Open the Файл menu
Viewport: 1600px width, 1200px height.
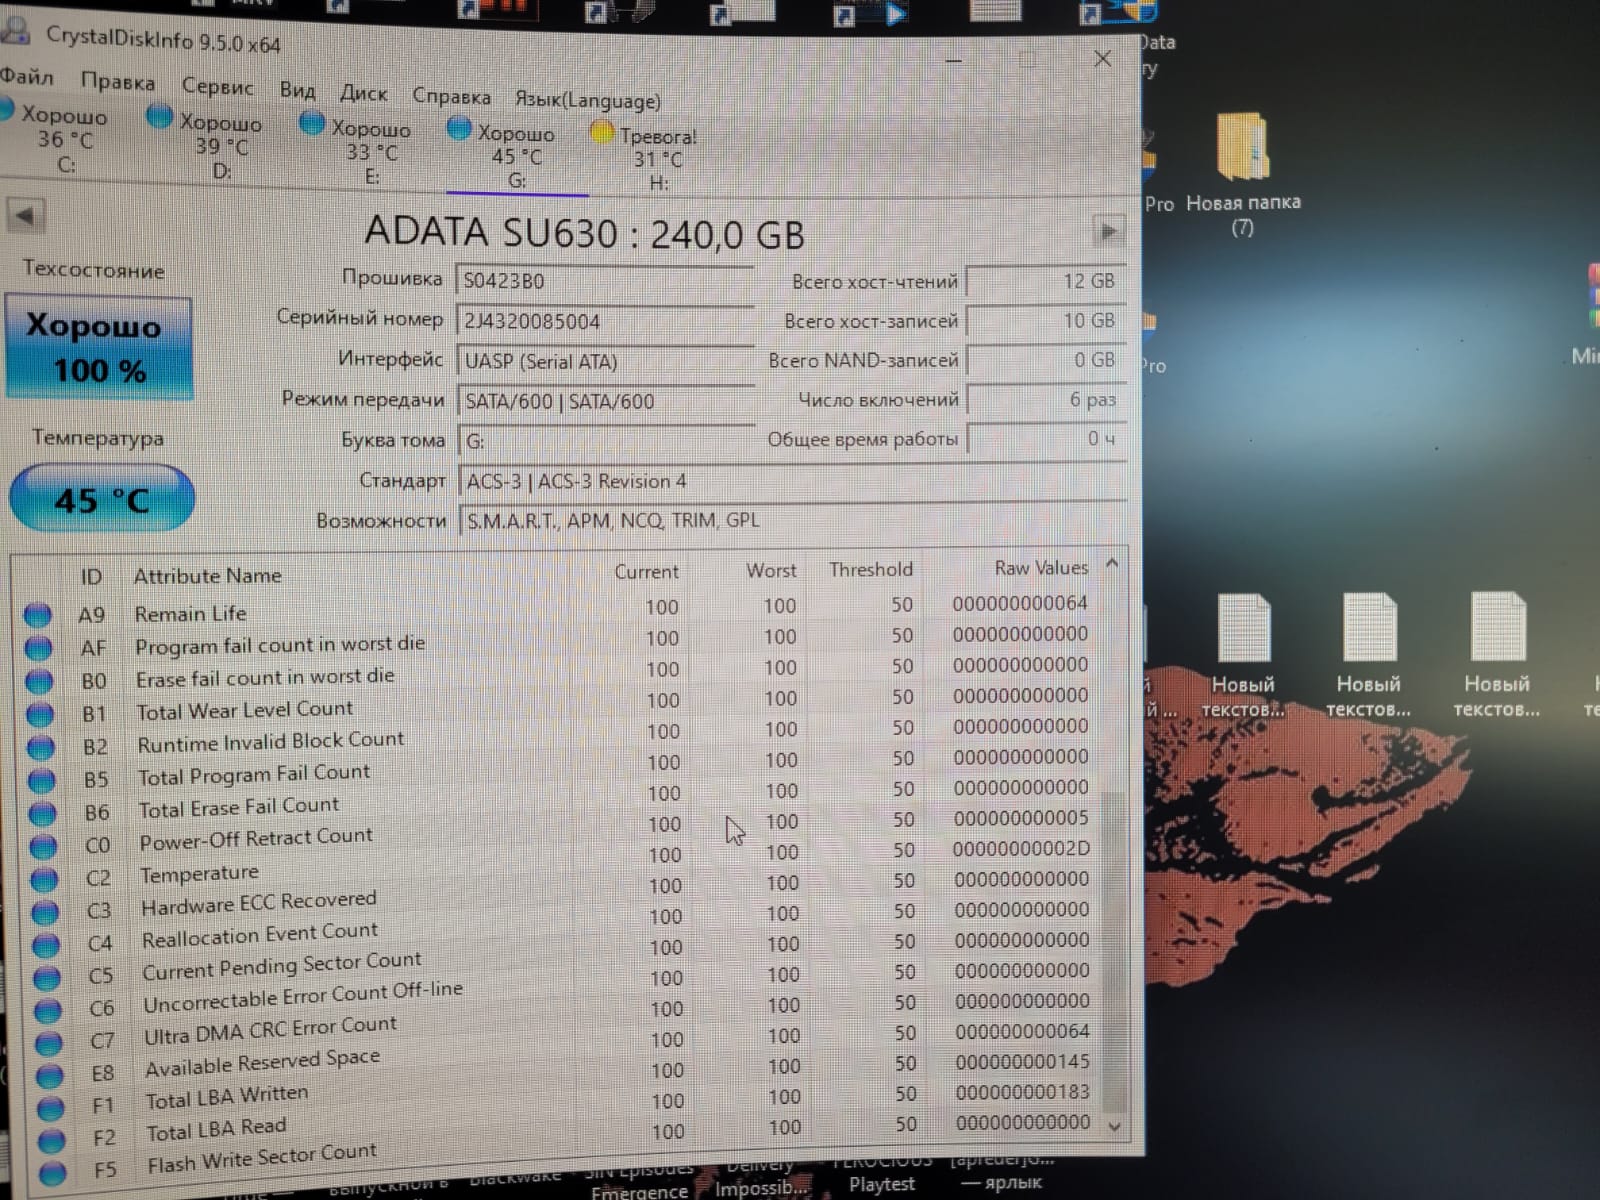(x=27, y=76)
